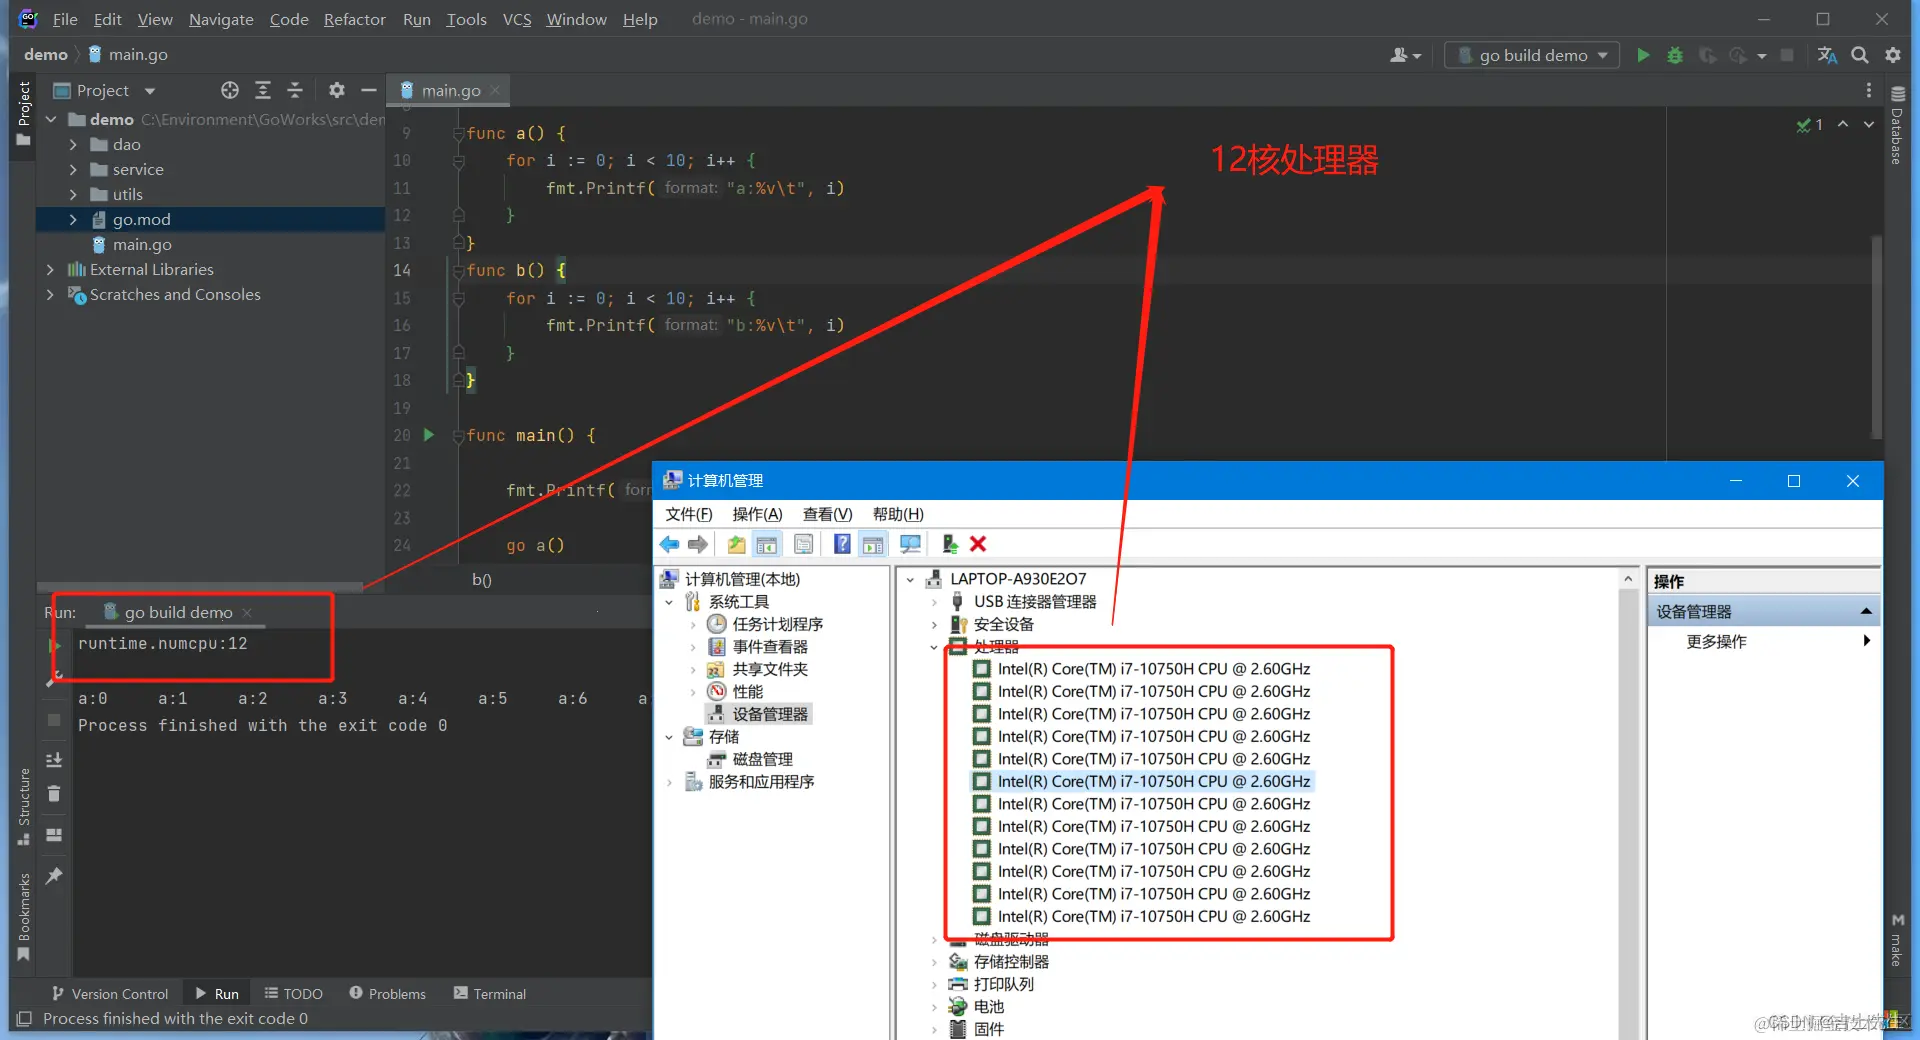This screenshot has height=1040, width=1920.
Task: Open the help icon in Computer Management toolbar
Action: point(842,544)
